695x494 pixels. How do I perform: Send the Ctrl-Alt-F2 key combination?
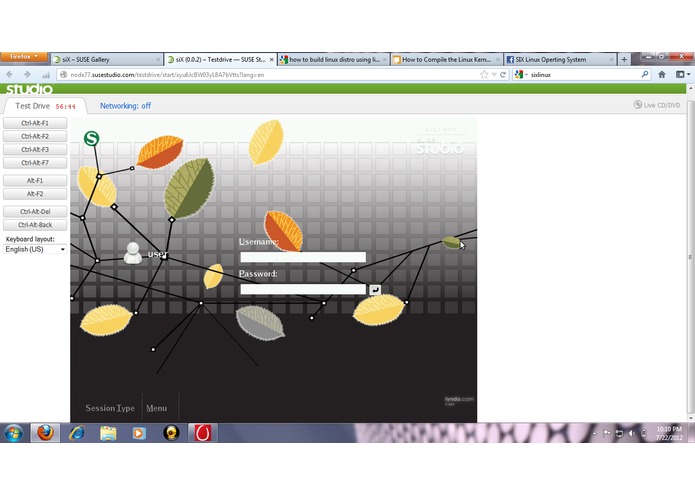tap(35, 136)
